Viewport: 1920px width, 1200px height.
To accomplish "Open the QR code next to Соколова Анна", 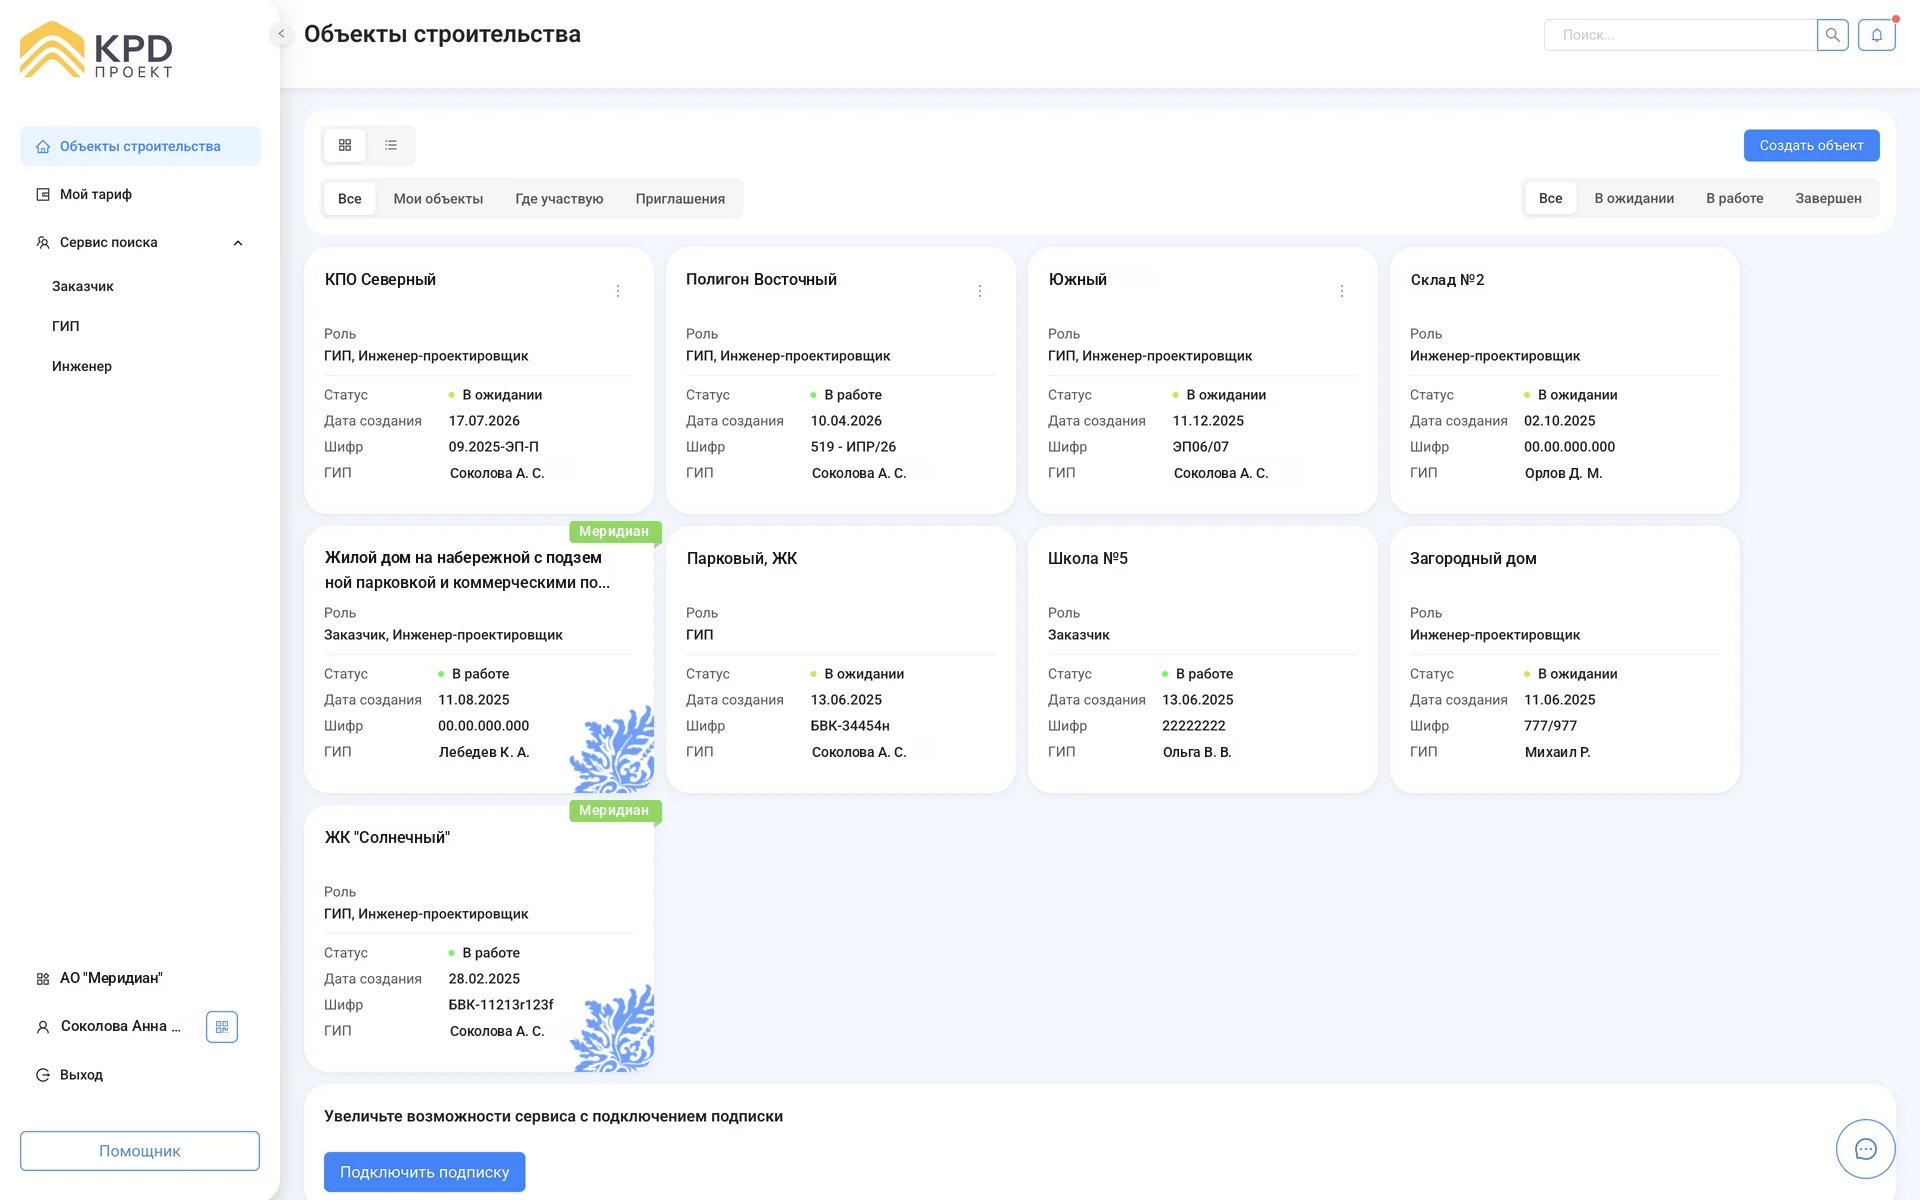I will click(x=222, y=1027).
